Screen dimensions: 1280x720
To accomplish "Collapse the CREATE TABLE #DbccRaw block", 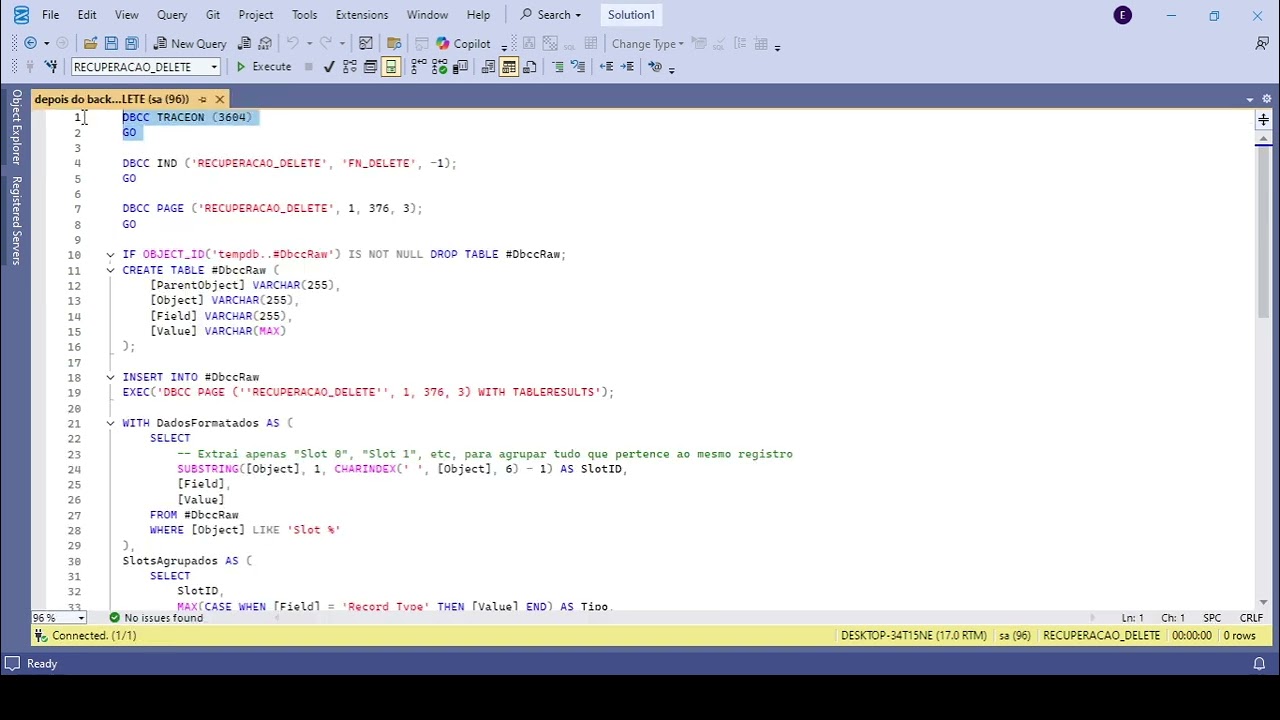I will [111, 270].
